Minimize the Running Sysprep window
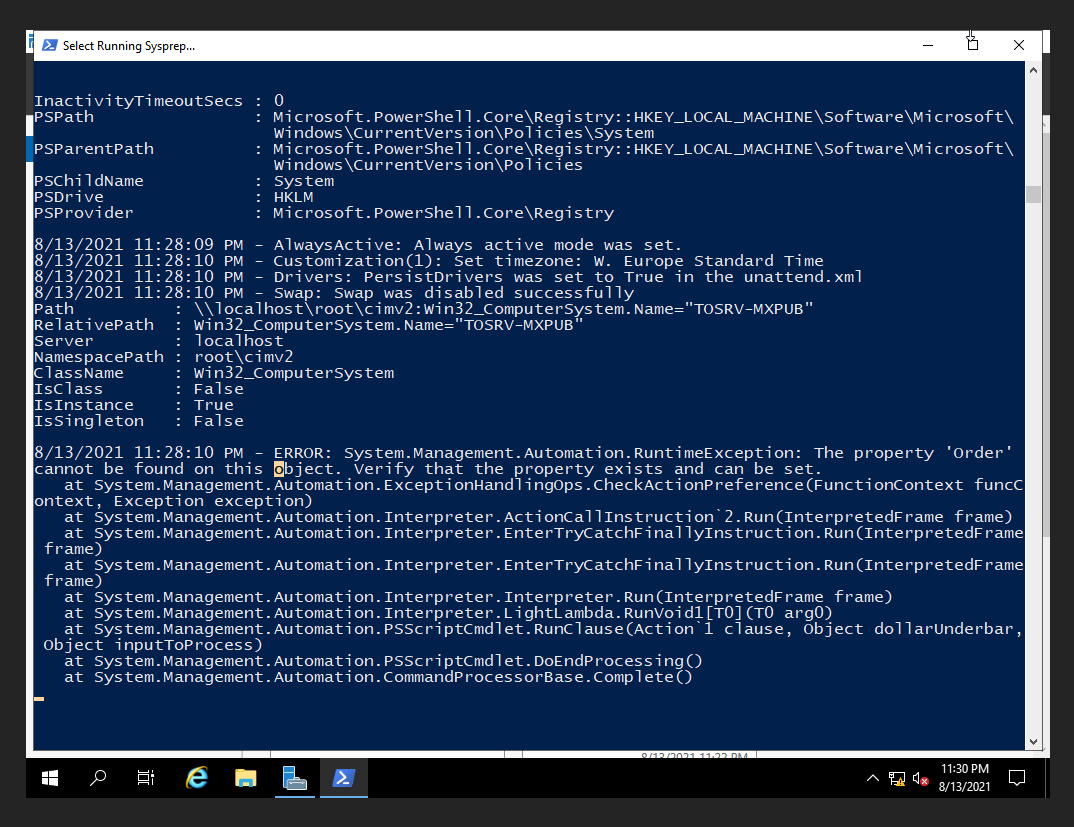1074x827 pixels. [x=926, y=45]
